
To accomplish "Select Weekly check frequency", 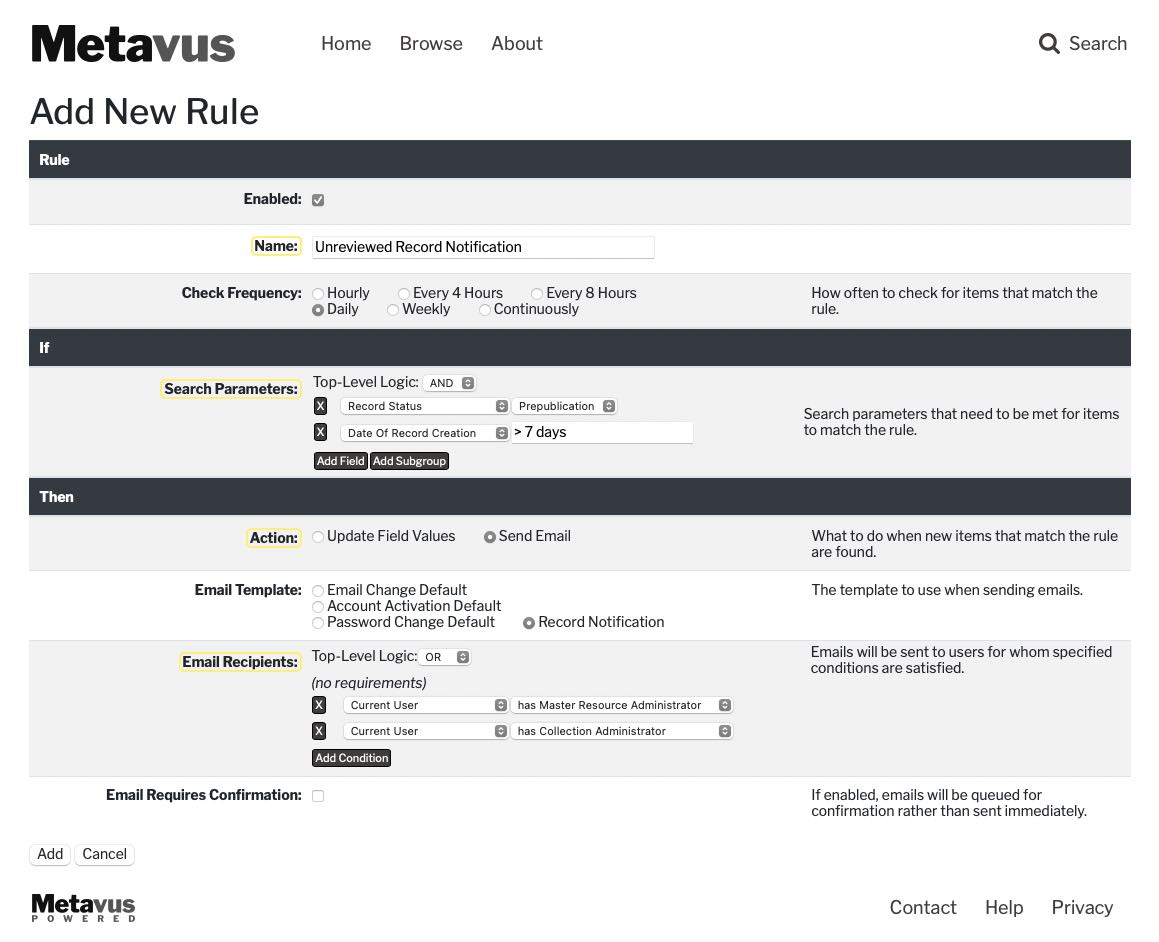I will pyautogui.click(x=393, y=310).
